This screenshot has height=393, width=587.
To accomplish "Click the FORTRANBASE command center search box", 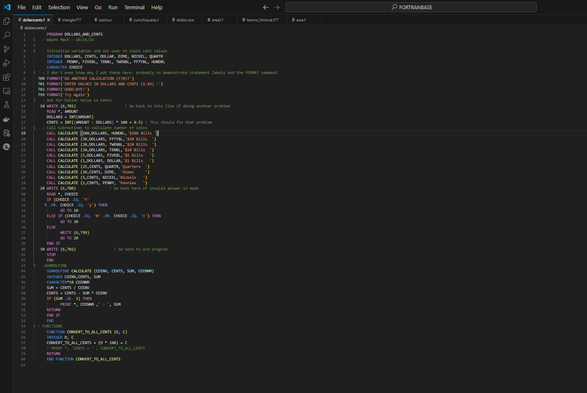I will [x=411, y=7].
